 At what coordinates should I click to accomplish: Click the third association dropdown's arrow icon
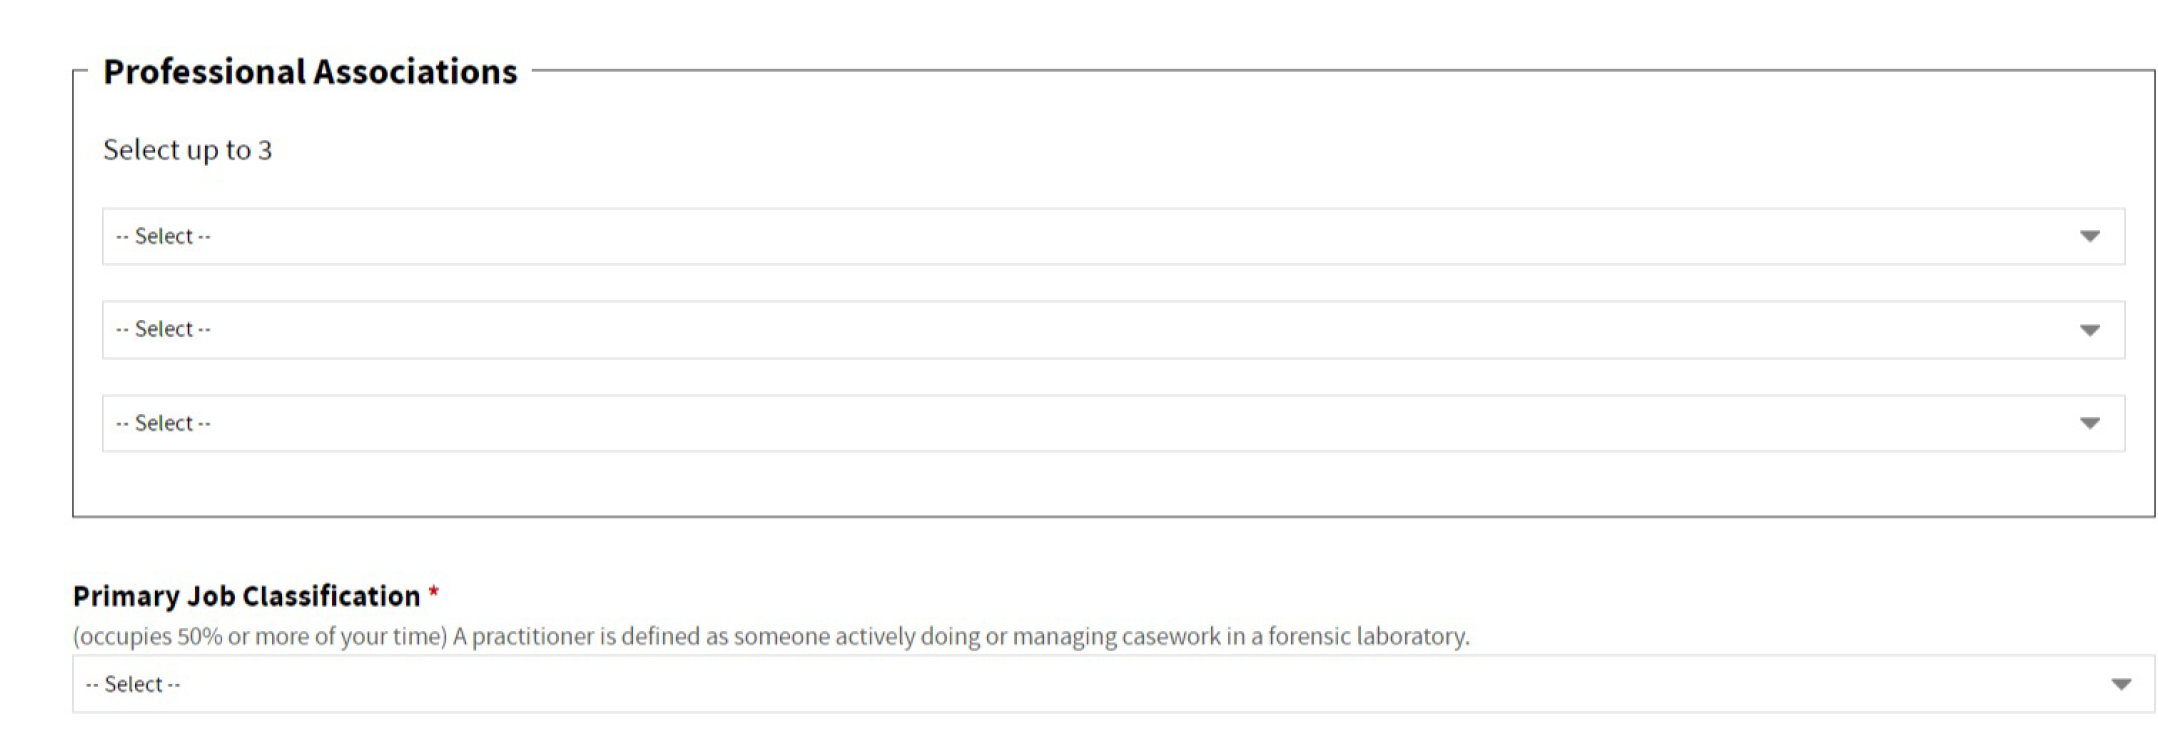point(2089,423)
